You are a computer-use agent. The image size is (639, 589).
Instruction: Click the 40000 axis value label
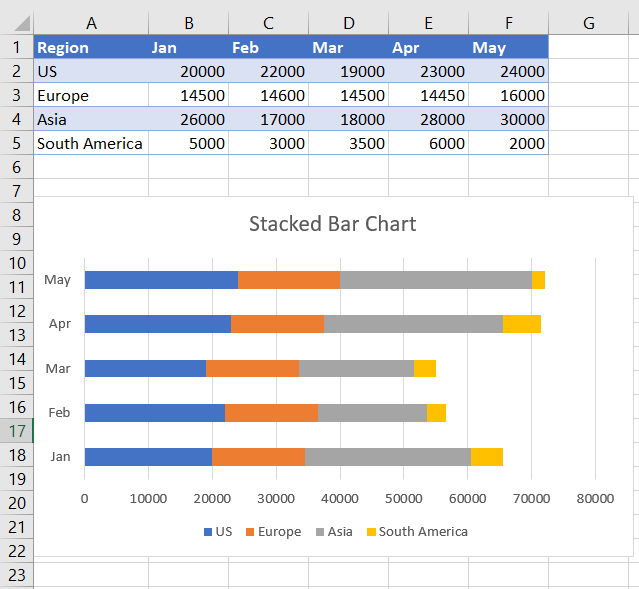[339, 499]
